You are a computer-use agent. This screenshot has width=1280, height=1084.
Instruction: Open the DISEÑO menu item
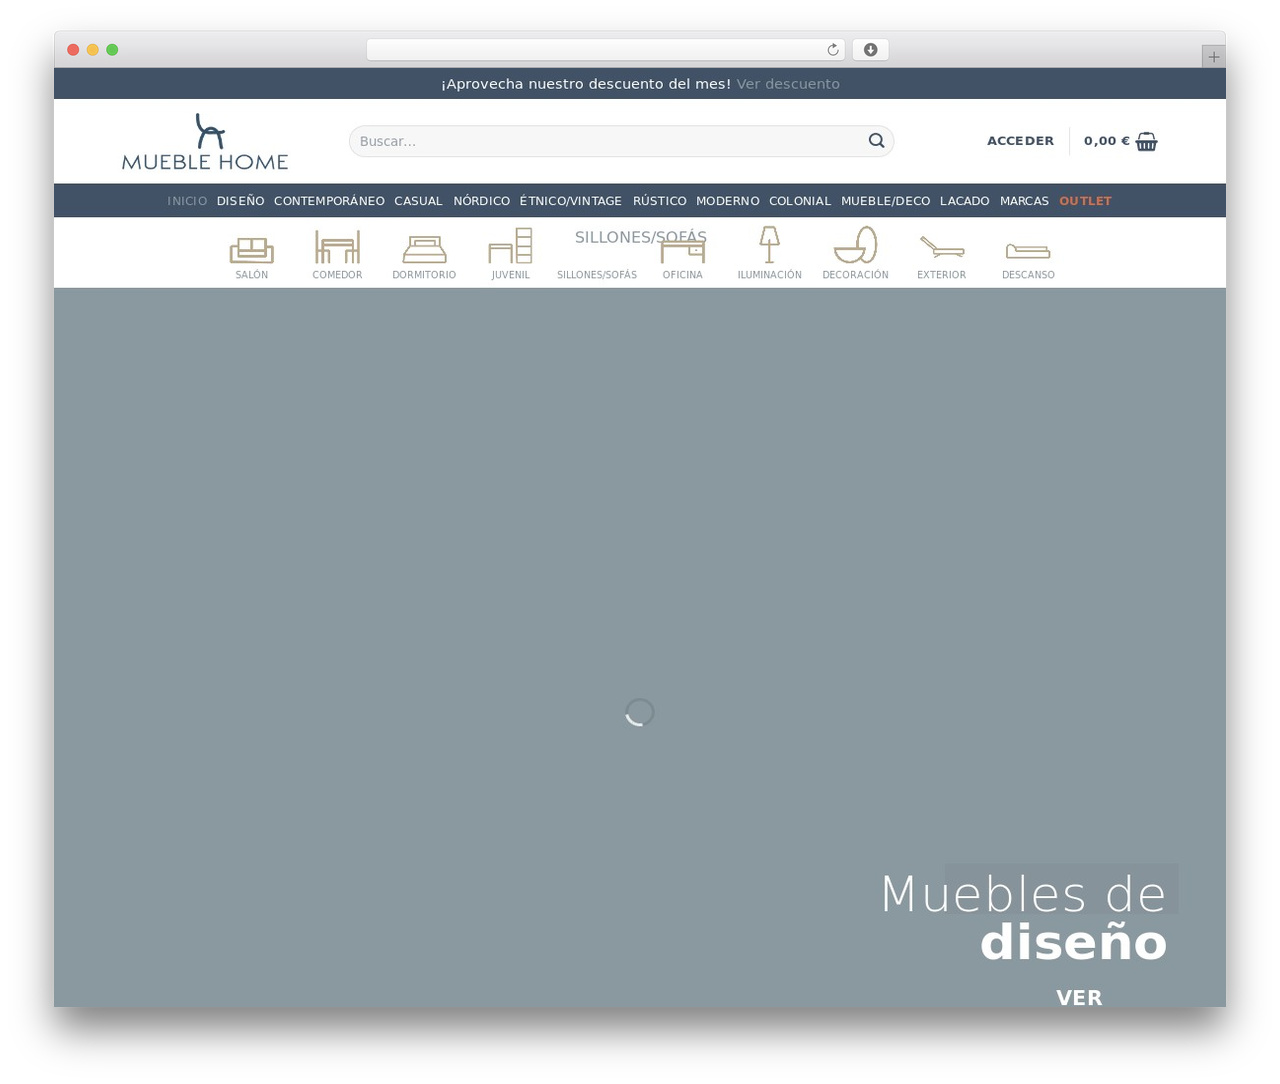coord(240,201)
